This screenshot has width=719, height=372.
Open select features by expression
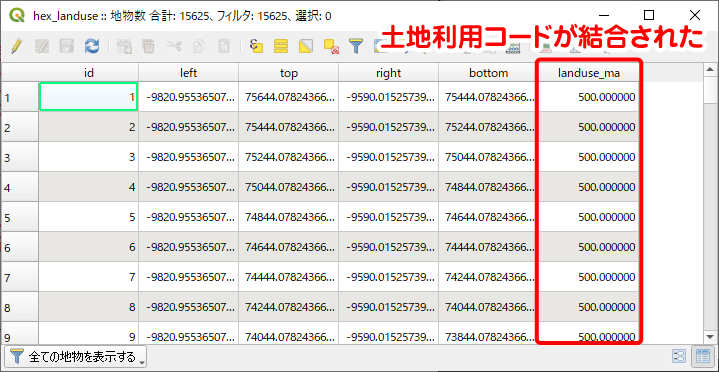tap(256, 45)
